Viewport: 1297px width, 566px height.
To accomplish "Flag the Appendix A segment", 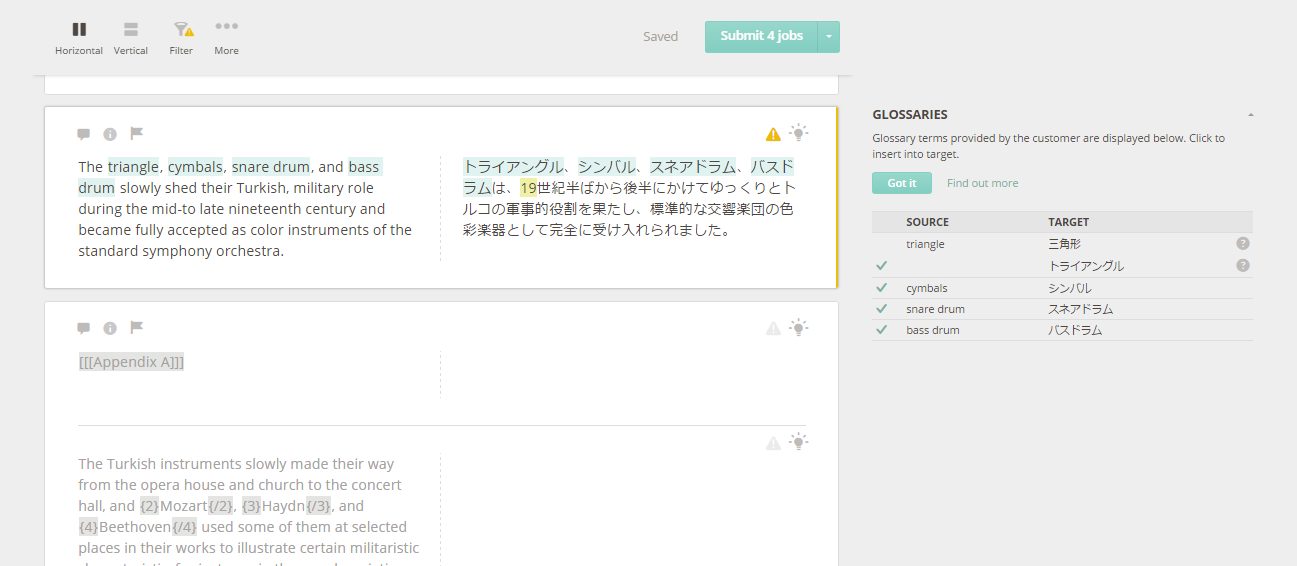I will [137, 327].
